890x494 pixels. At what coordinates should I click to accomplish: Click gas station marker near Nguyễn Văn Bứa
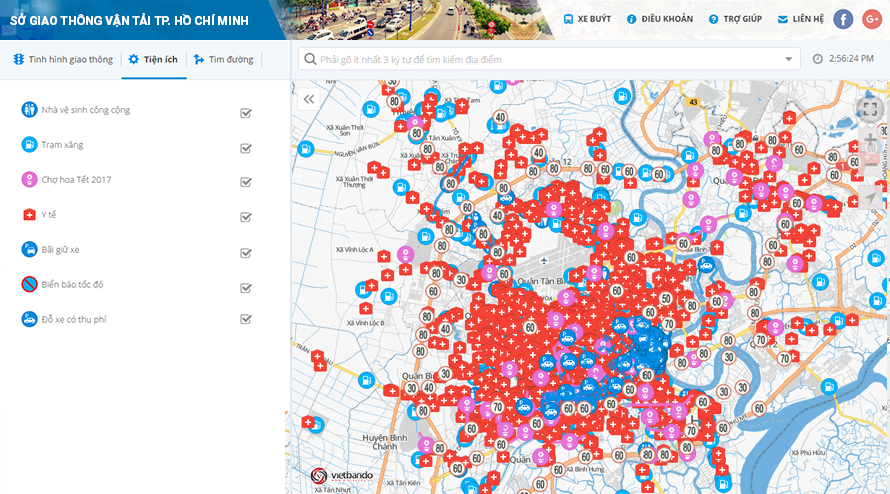305,149
